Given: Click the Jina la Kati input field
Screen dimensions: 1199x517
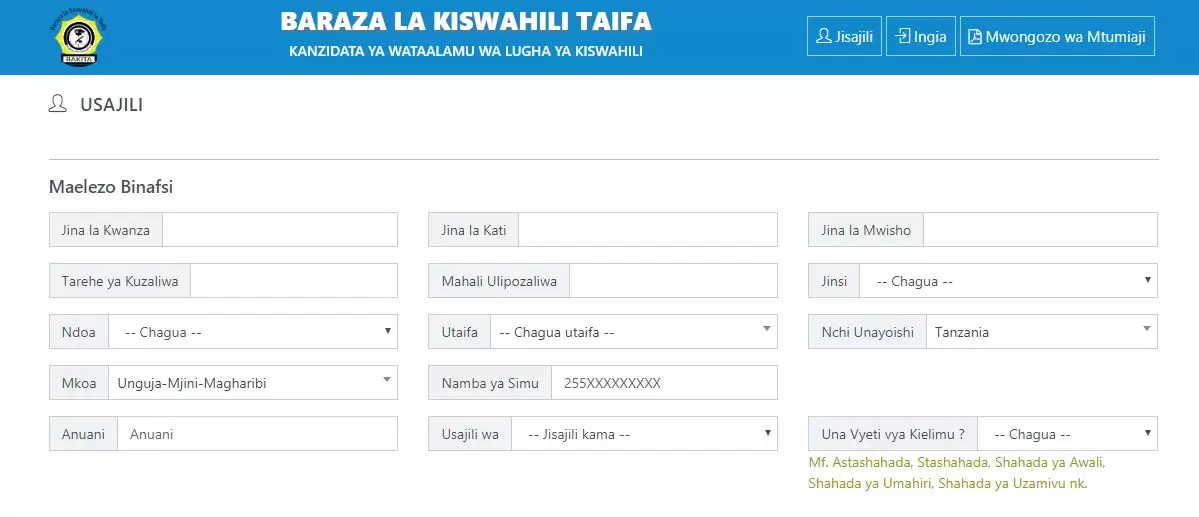Looking at the screenshot, I should tap(648, 229).
